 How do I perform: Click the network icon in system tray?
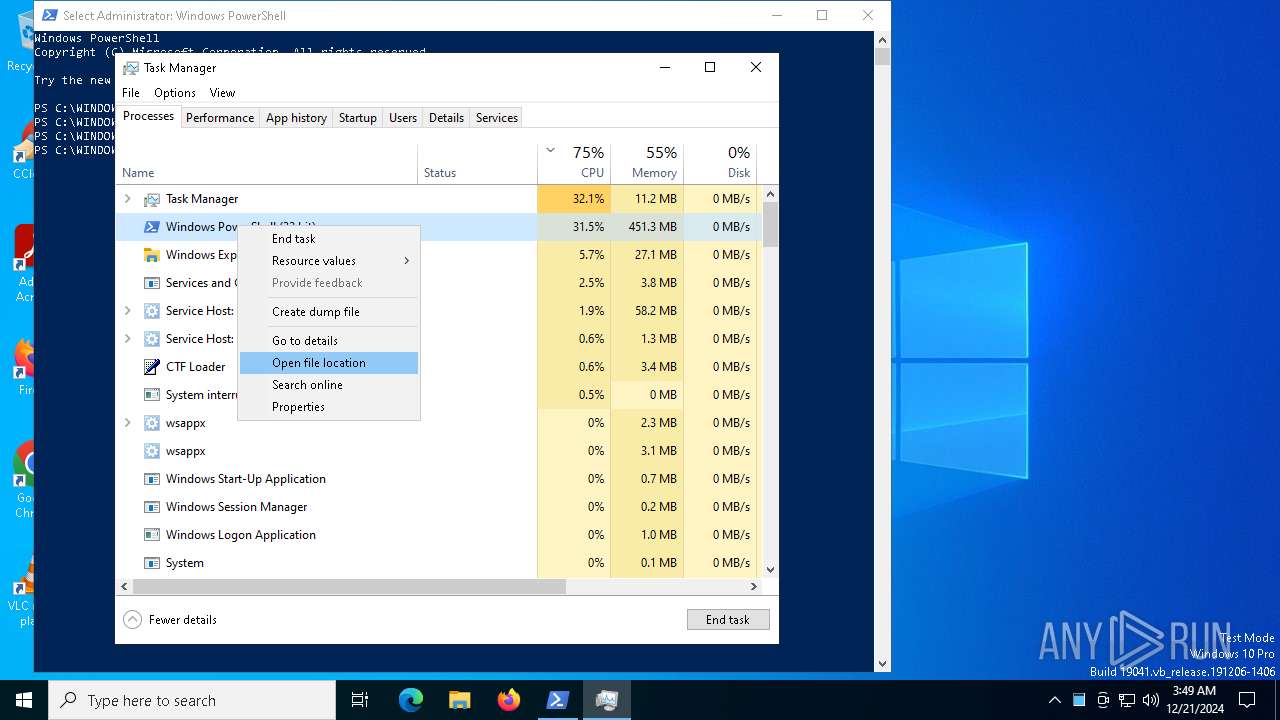point(1127,700)
